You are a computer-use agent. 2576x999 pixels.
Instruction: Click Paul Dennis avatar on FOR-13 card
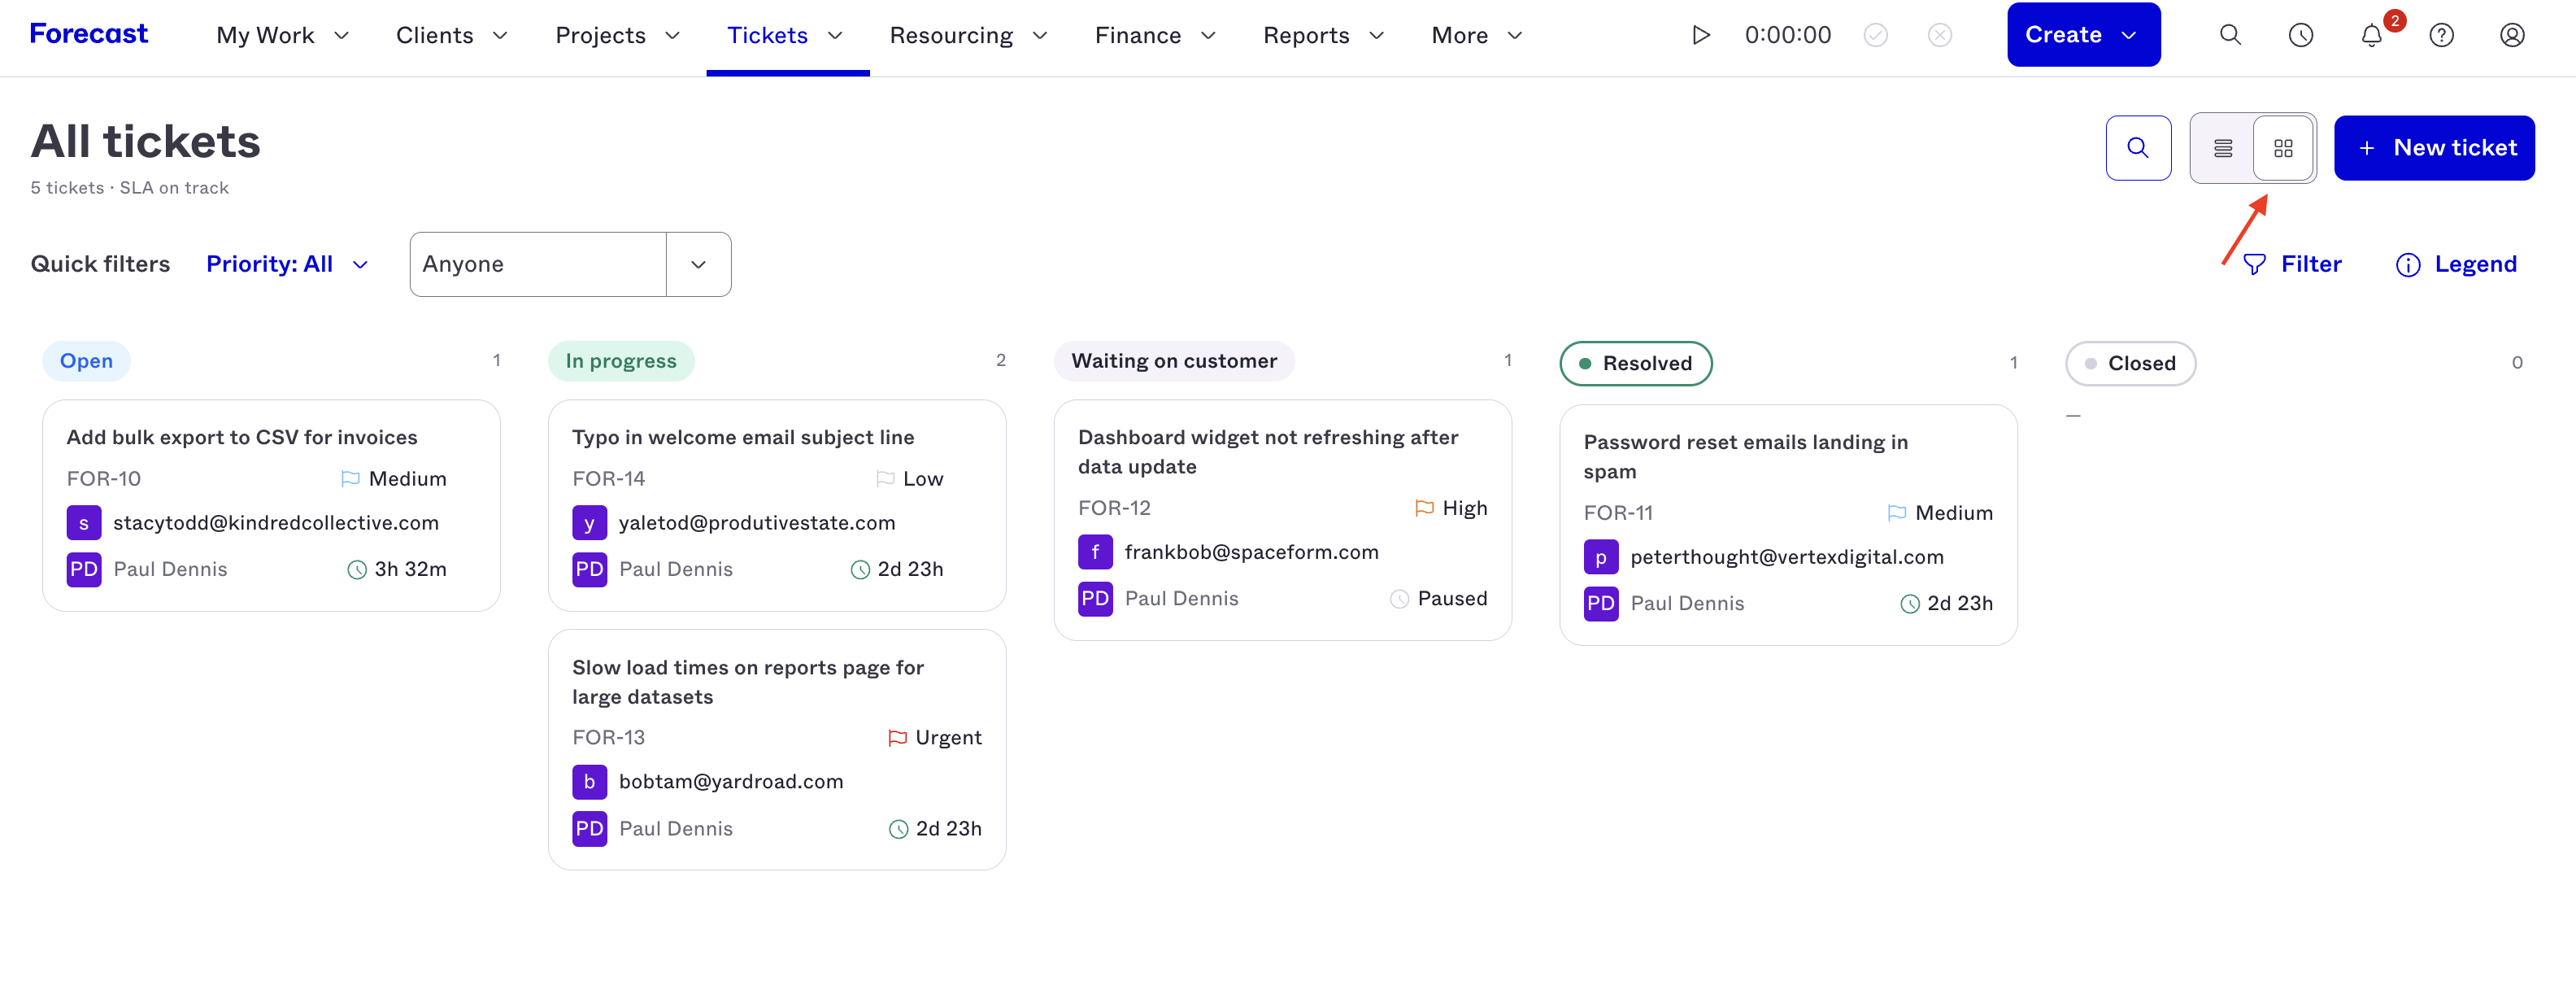click(590, 829)
